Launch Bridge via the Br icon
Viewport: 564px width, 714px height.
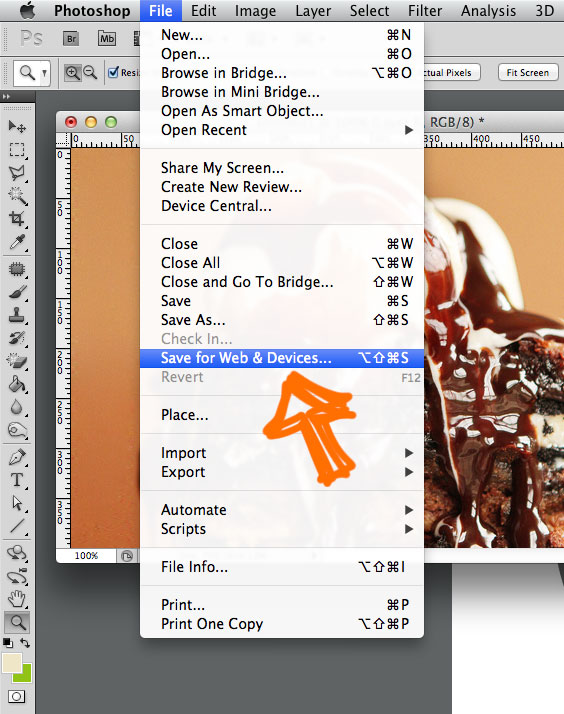click(x=71, y=39)
